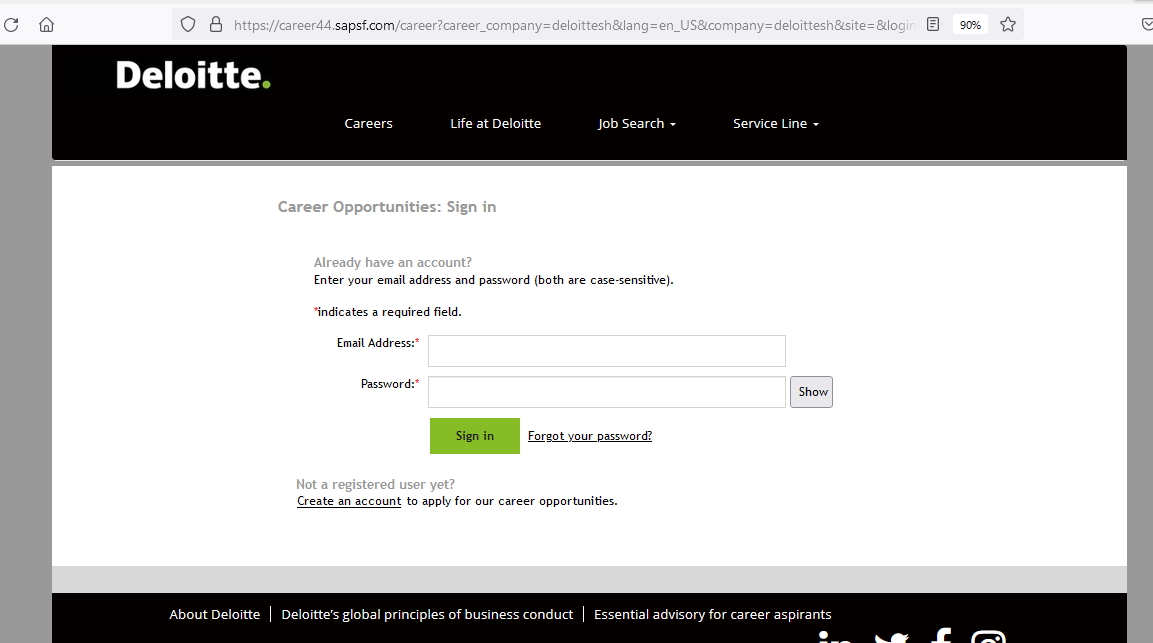Open Life at Deloitte page
The width and height of the screenshot is (1153, 643).
[x=496, y=124]
